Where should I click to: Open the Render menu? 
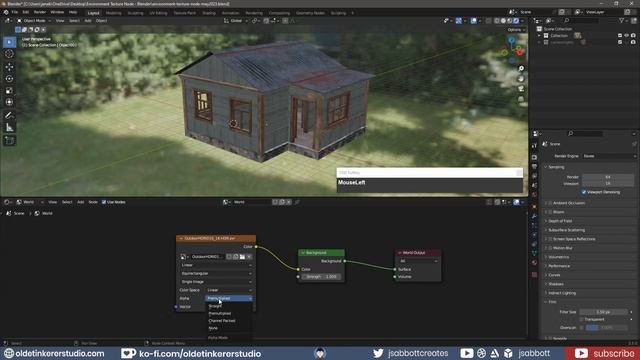[40, 12]
